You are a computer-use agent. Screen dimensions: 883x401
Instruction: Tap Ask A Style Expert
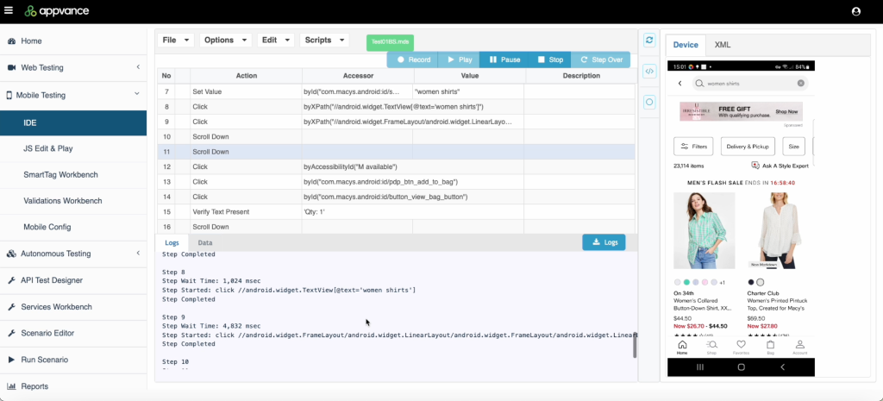[780, 166]
